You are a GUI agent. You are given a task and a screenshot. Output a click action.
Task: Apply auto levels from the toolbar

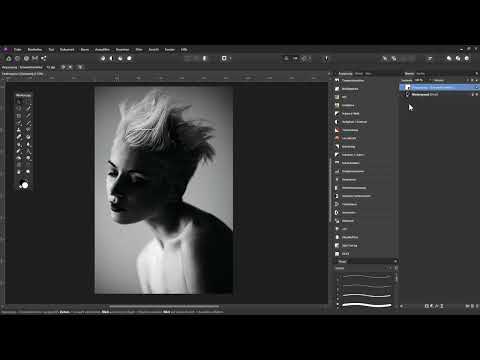(103, 58)
